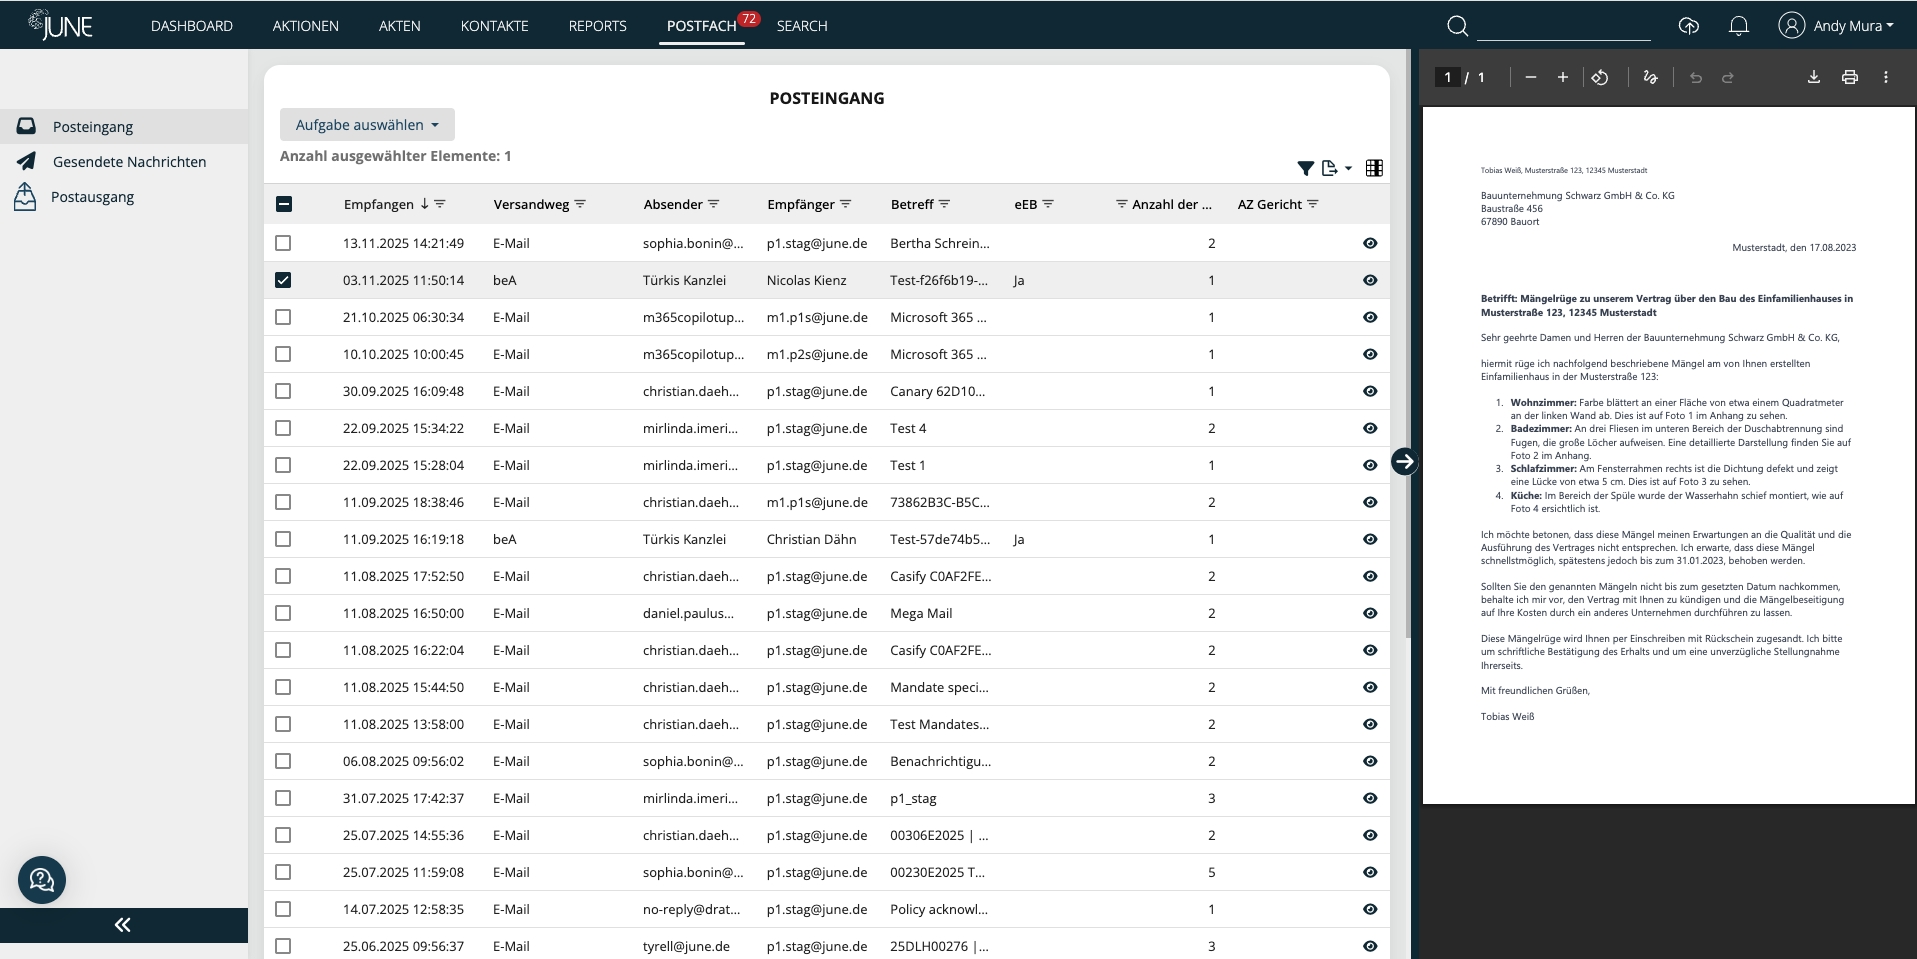The width and height of the screenshot is (1917, 959).
Task: Uncheck the selected beA message from Türkis Kanzlei
Action: pyautogui.click(x=284, y=280)
